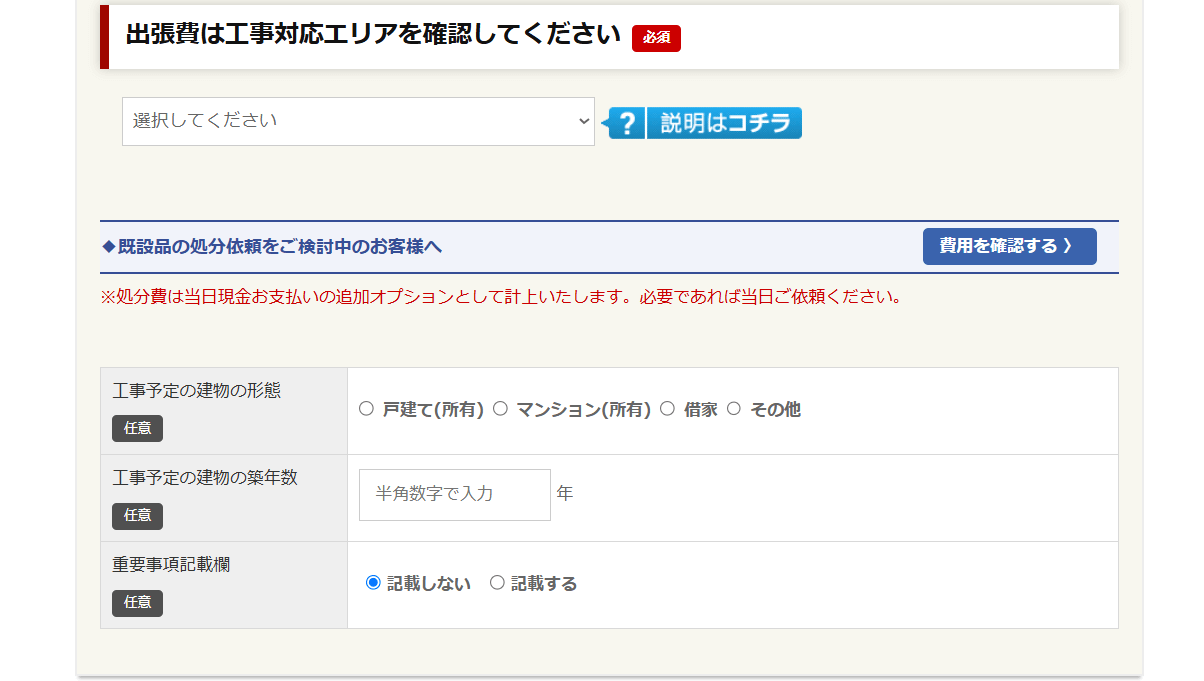Select the 戸建て(所有) radio option
Image resolution: width=1204 pixels, height=681 pixels.
[366, 409]
